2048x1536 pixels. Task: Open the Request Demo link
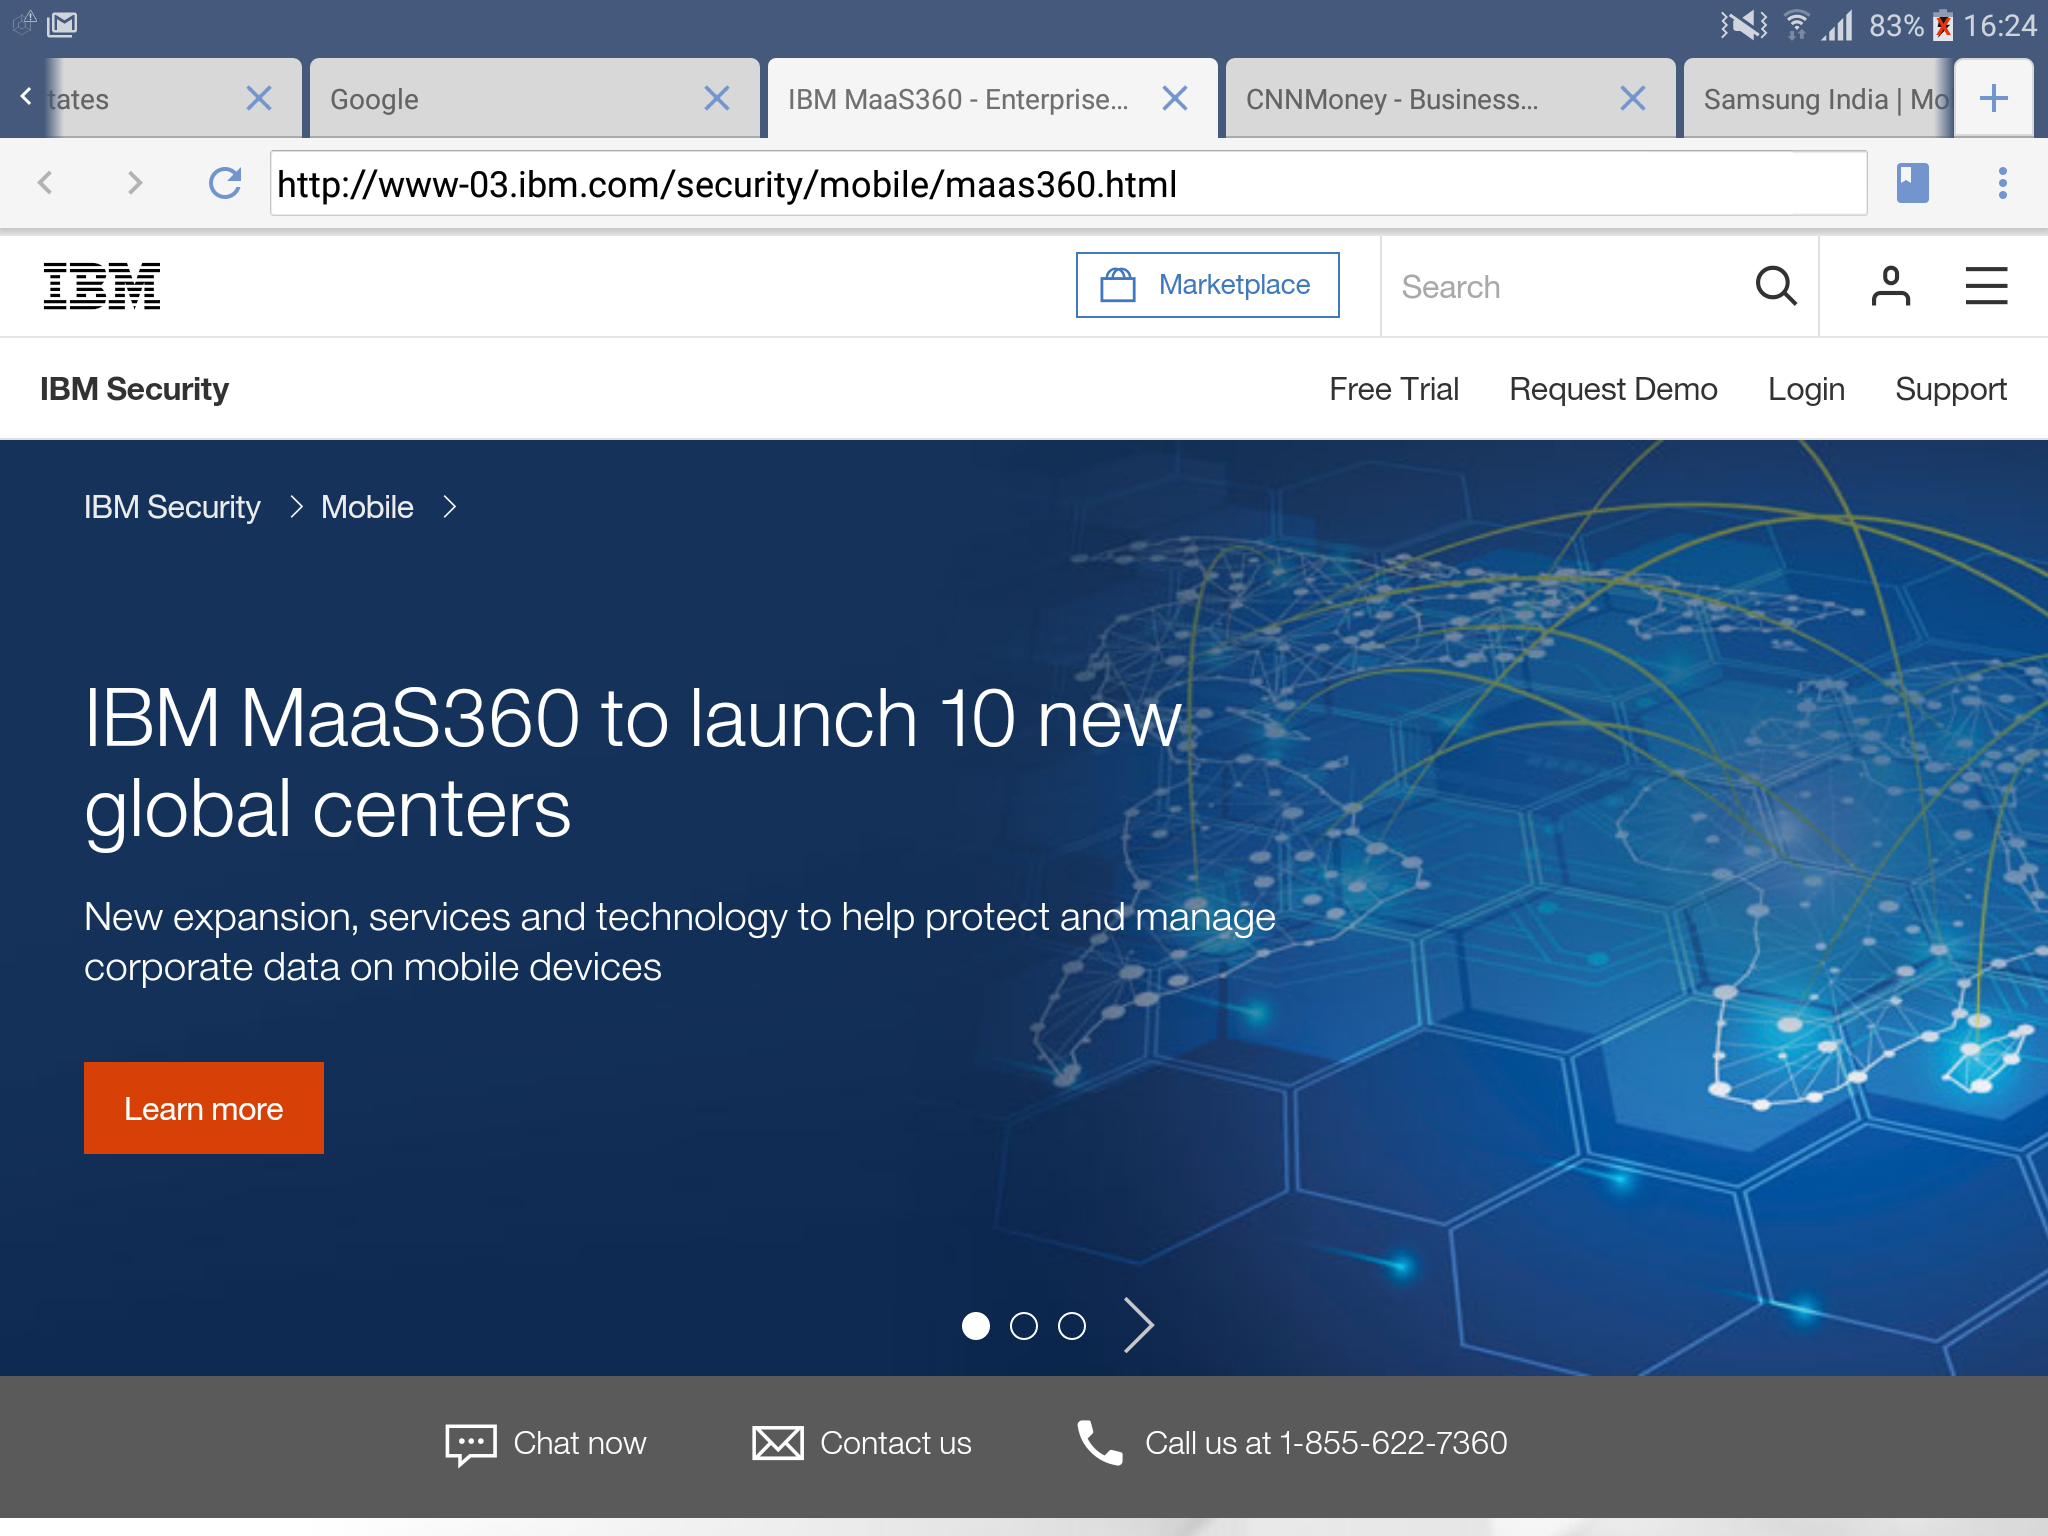point(1613,389)
